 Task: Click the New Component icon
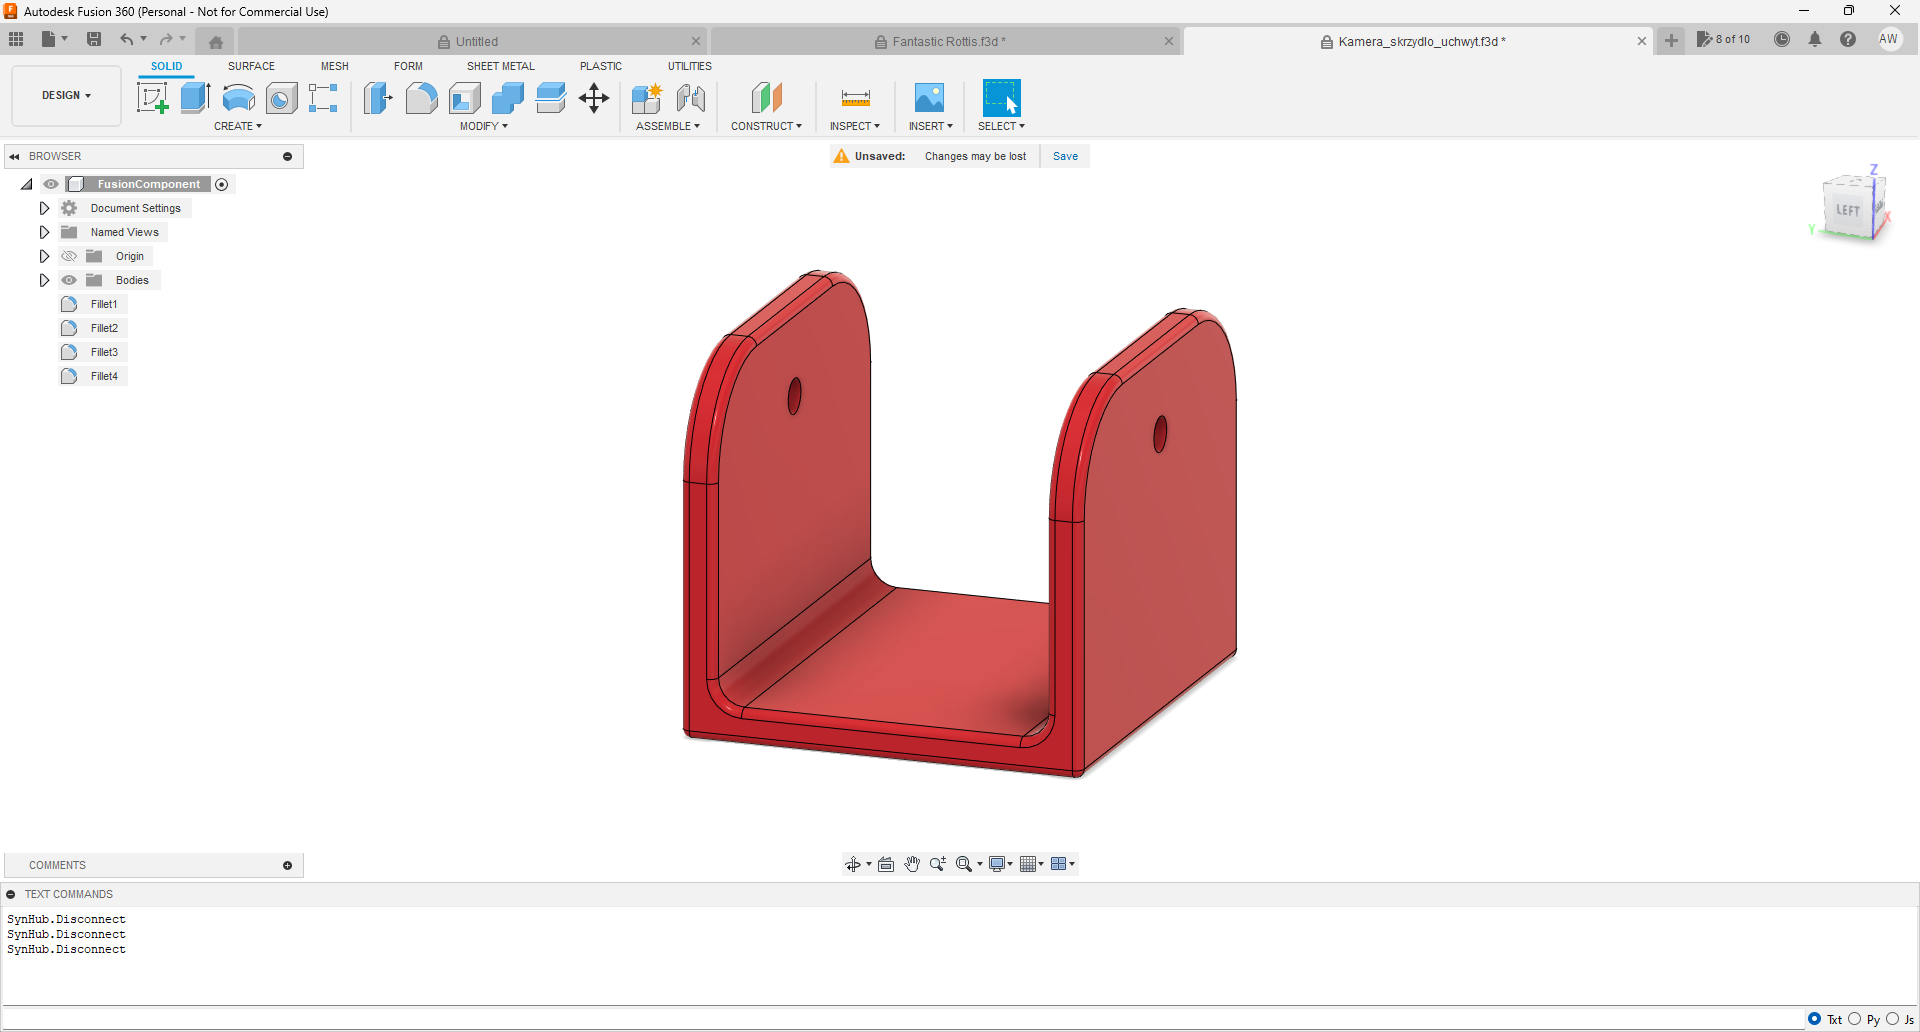tap(647, 98)
